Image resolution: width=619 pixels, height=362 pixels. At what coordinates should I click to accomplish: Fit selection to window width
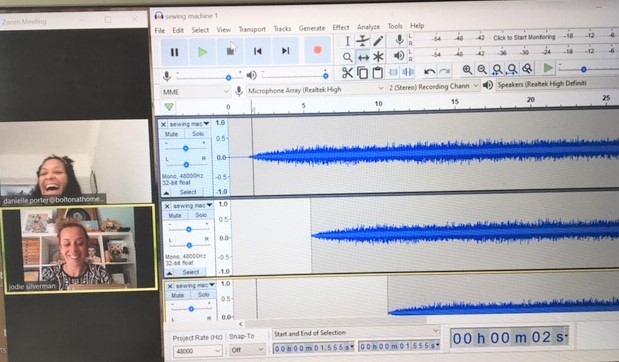497,69
